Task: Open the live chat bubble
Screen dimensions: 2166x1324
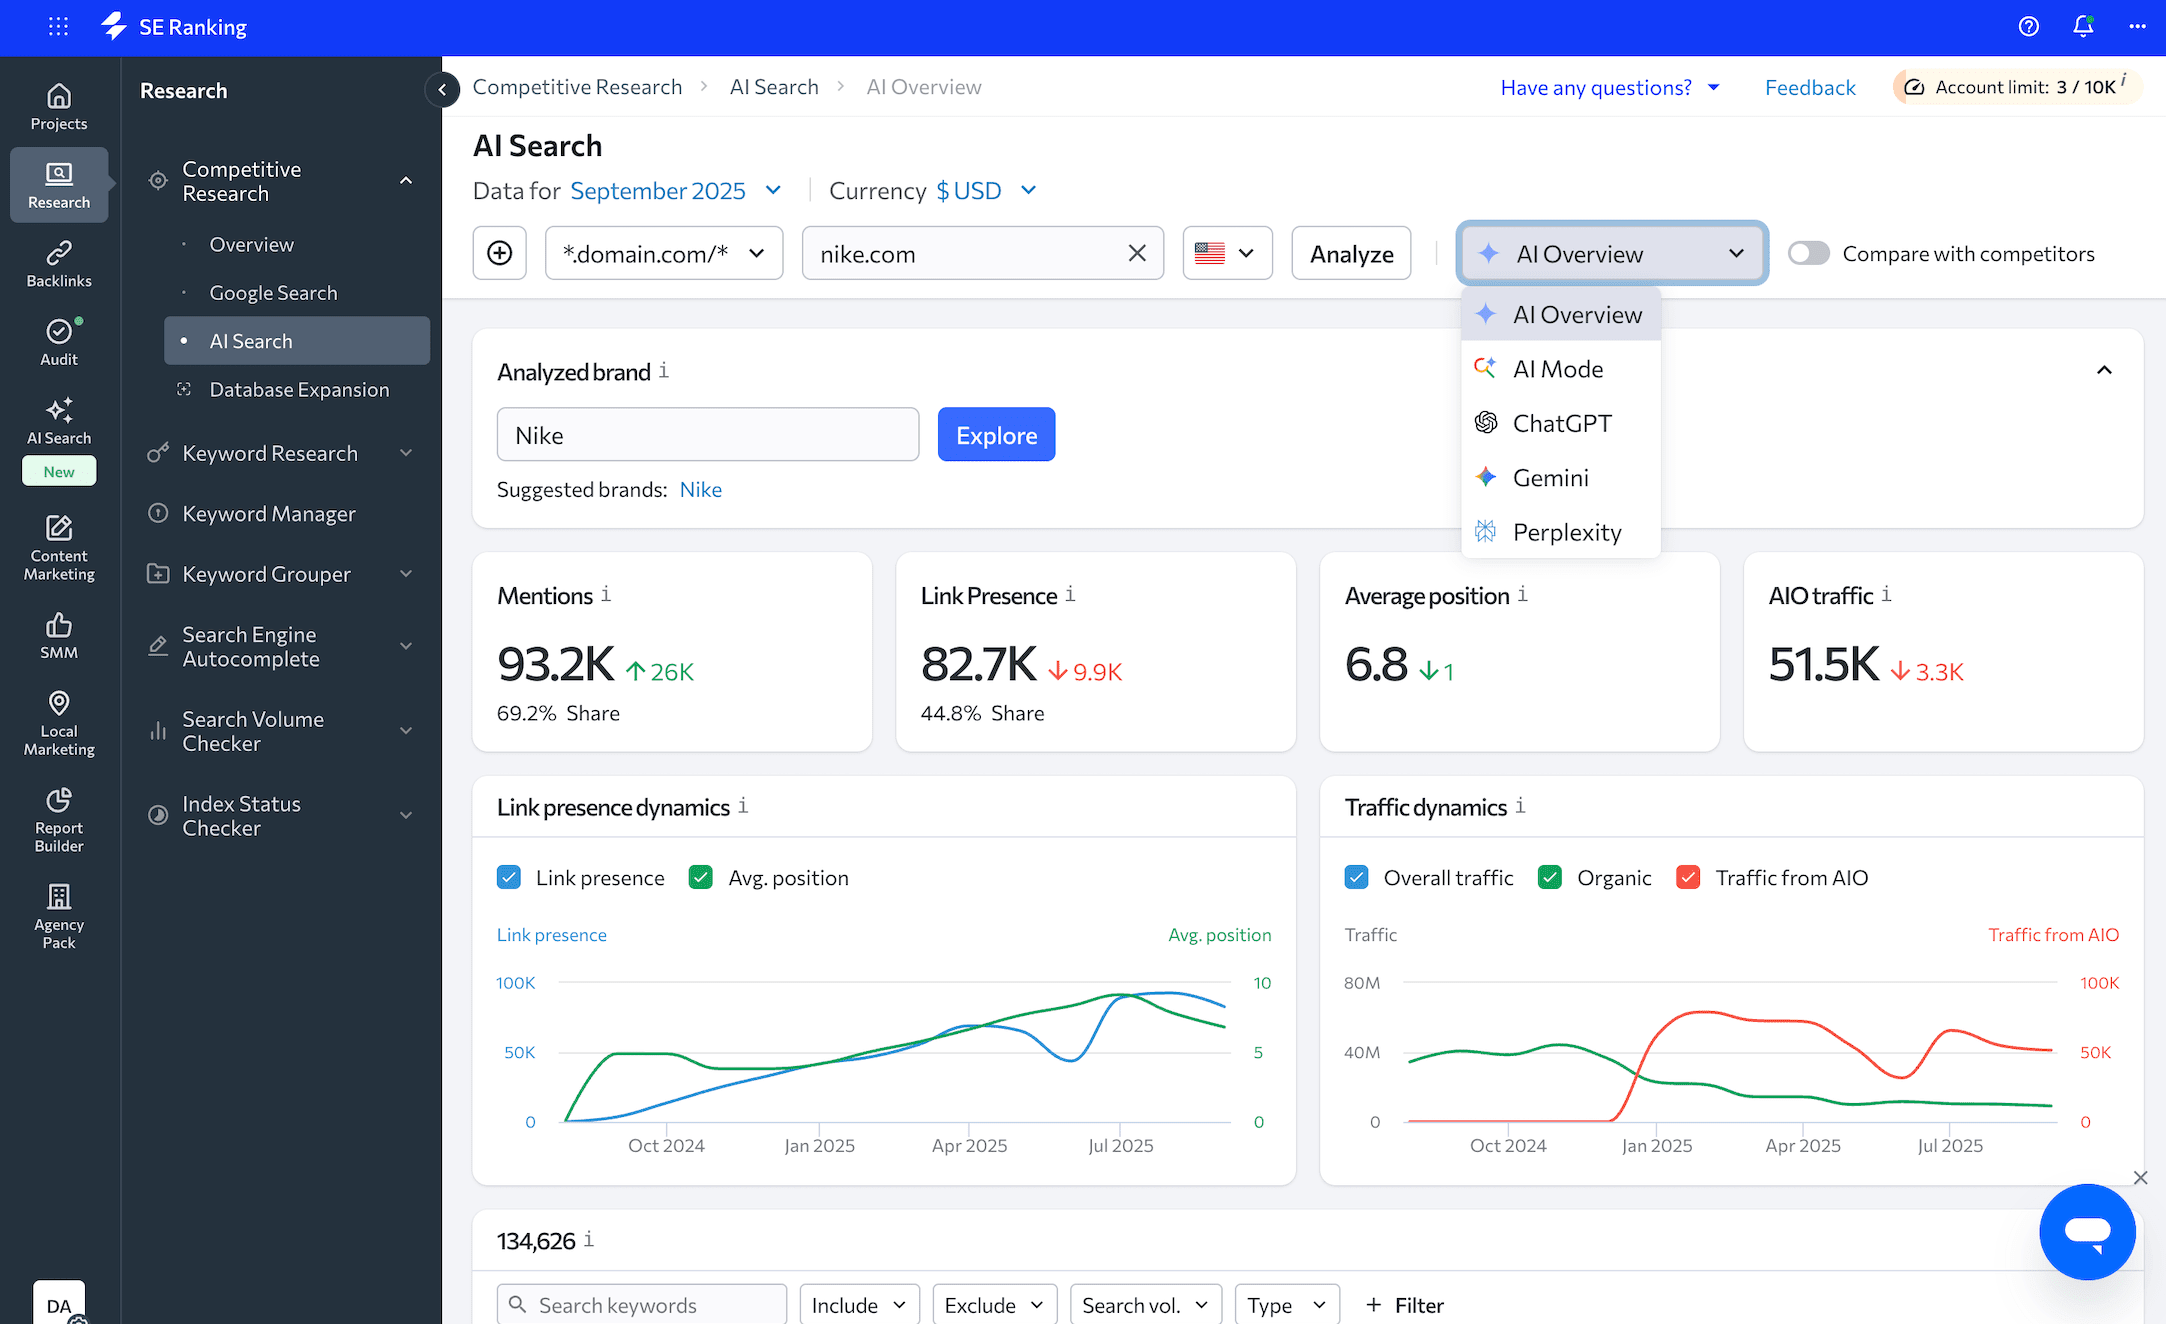Action: tap(2087, 1231)
